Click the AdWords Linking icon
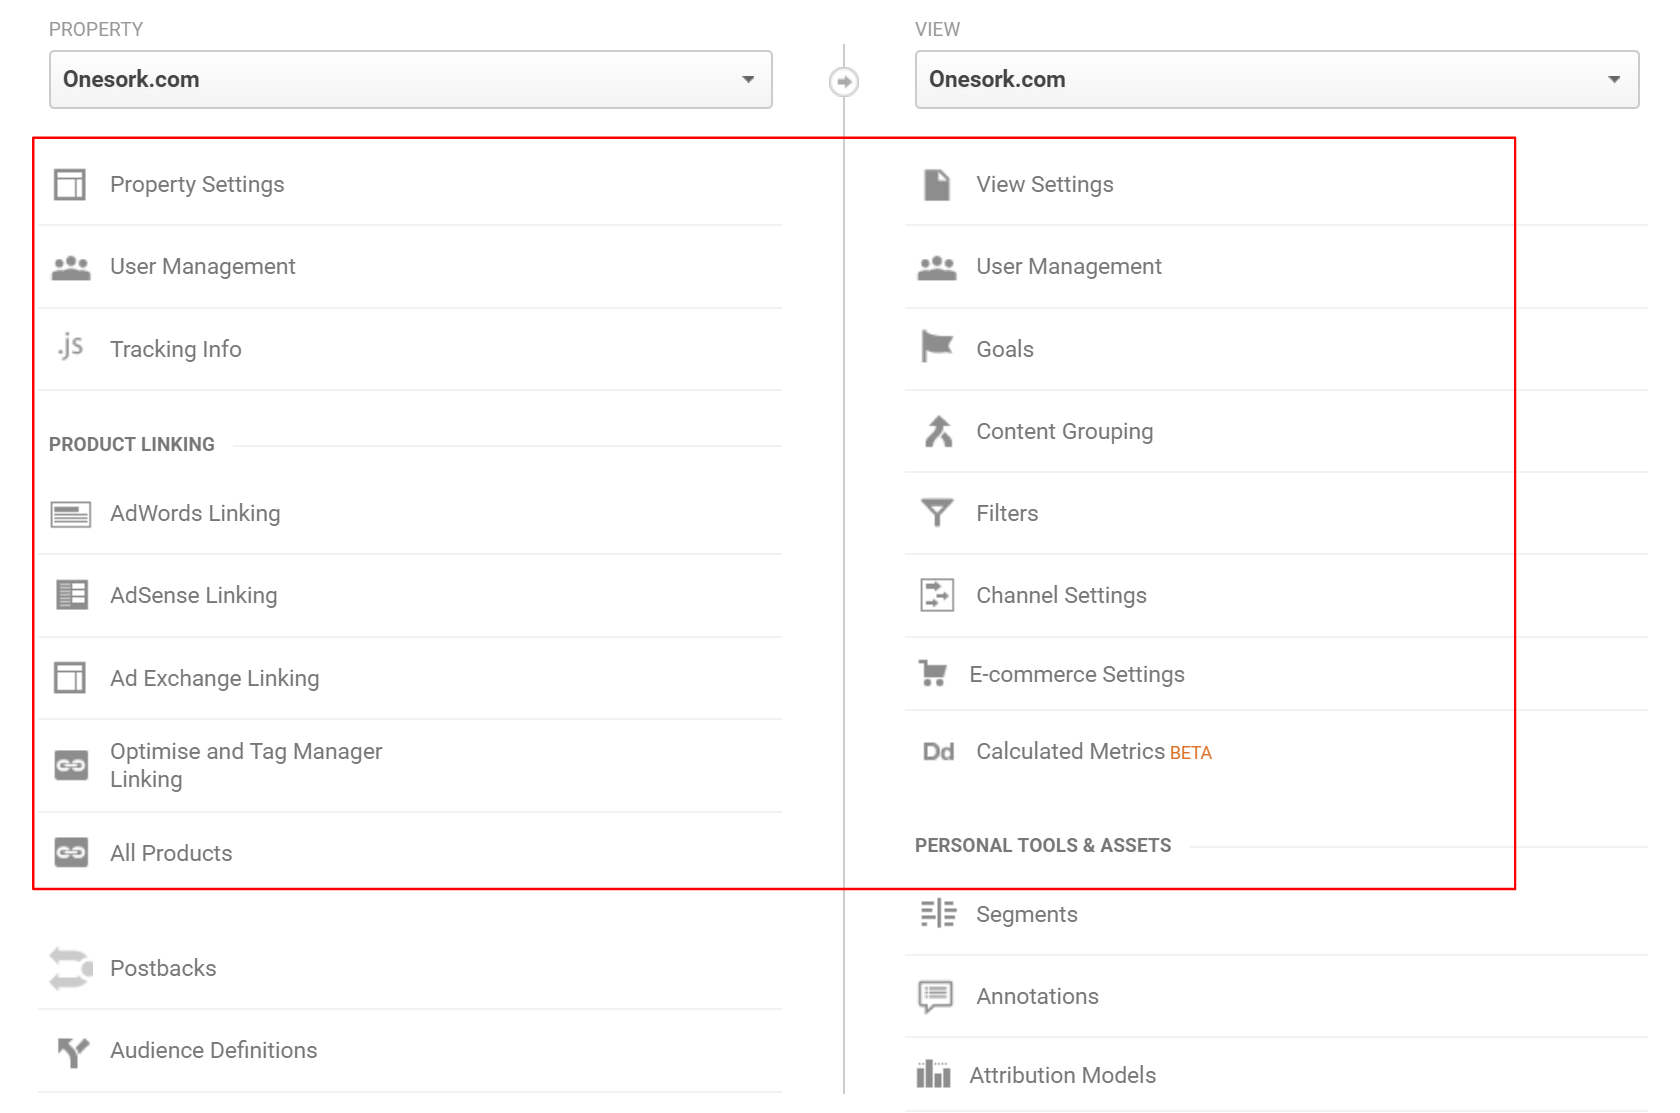1680x1113 pixels. coord(70,514)
